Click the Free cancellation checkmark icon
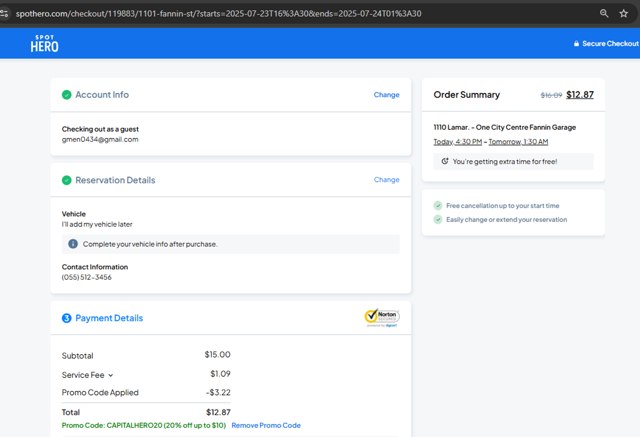This screenshot has width=640, height=437. coord(438,205)
